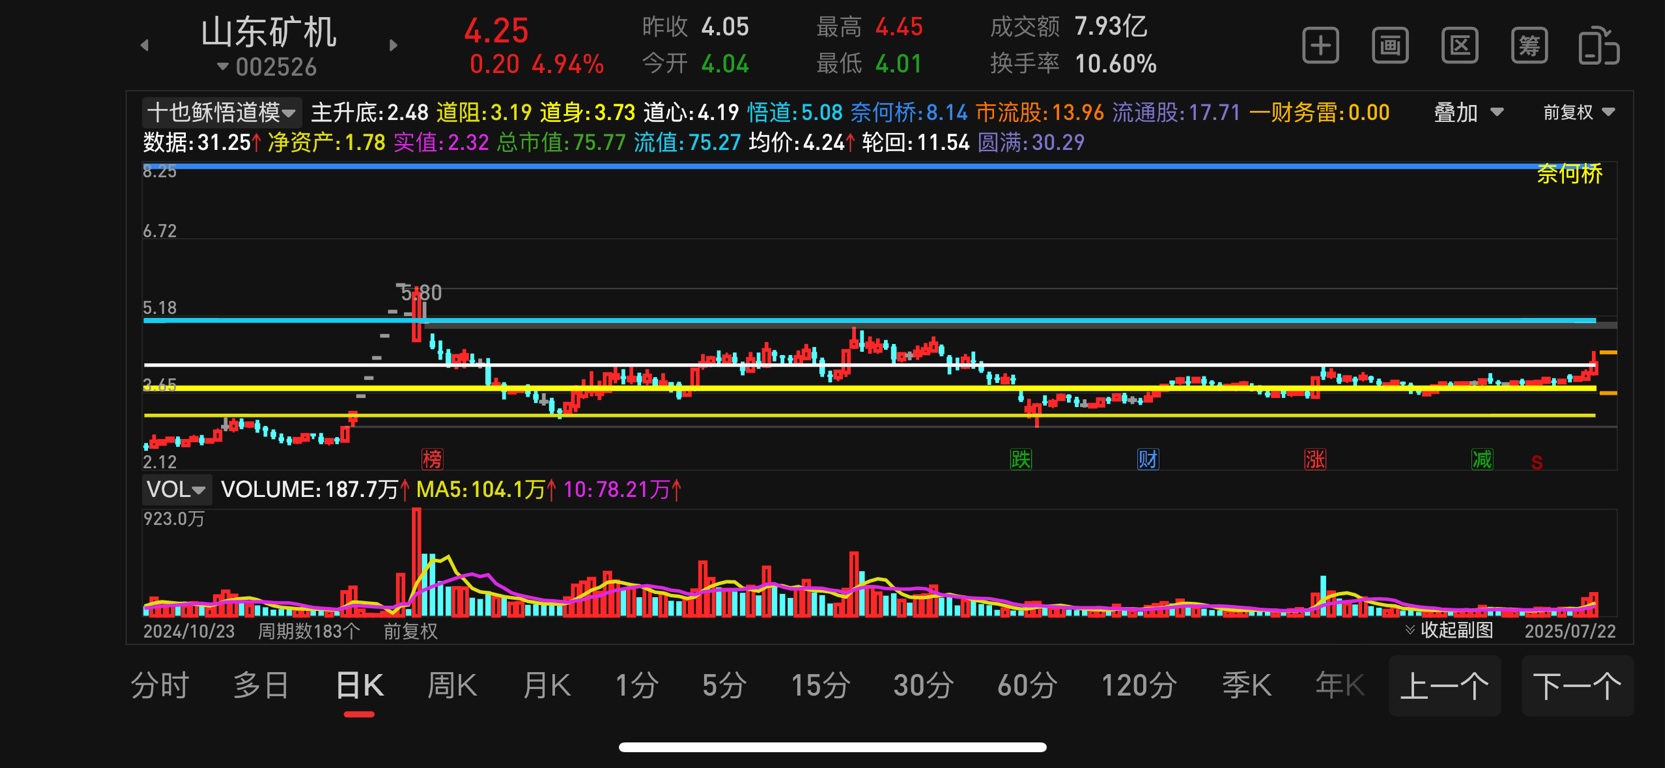
Task: Select the 周K weekly tab
Action: coord(452,686)
